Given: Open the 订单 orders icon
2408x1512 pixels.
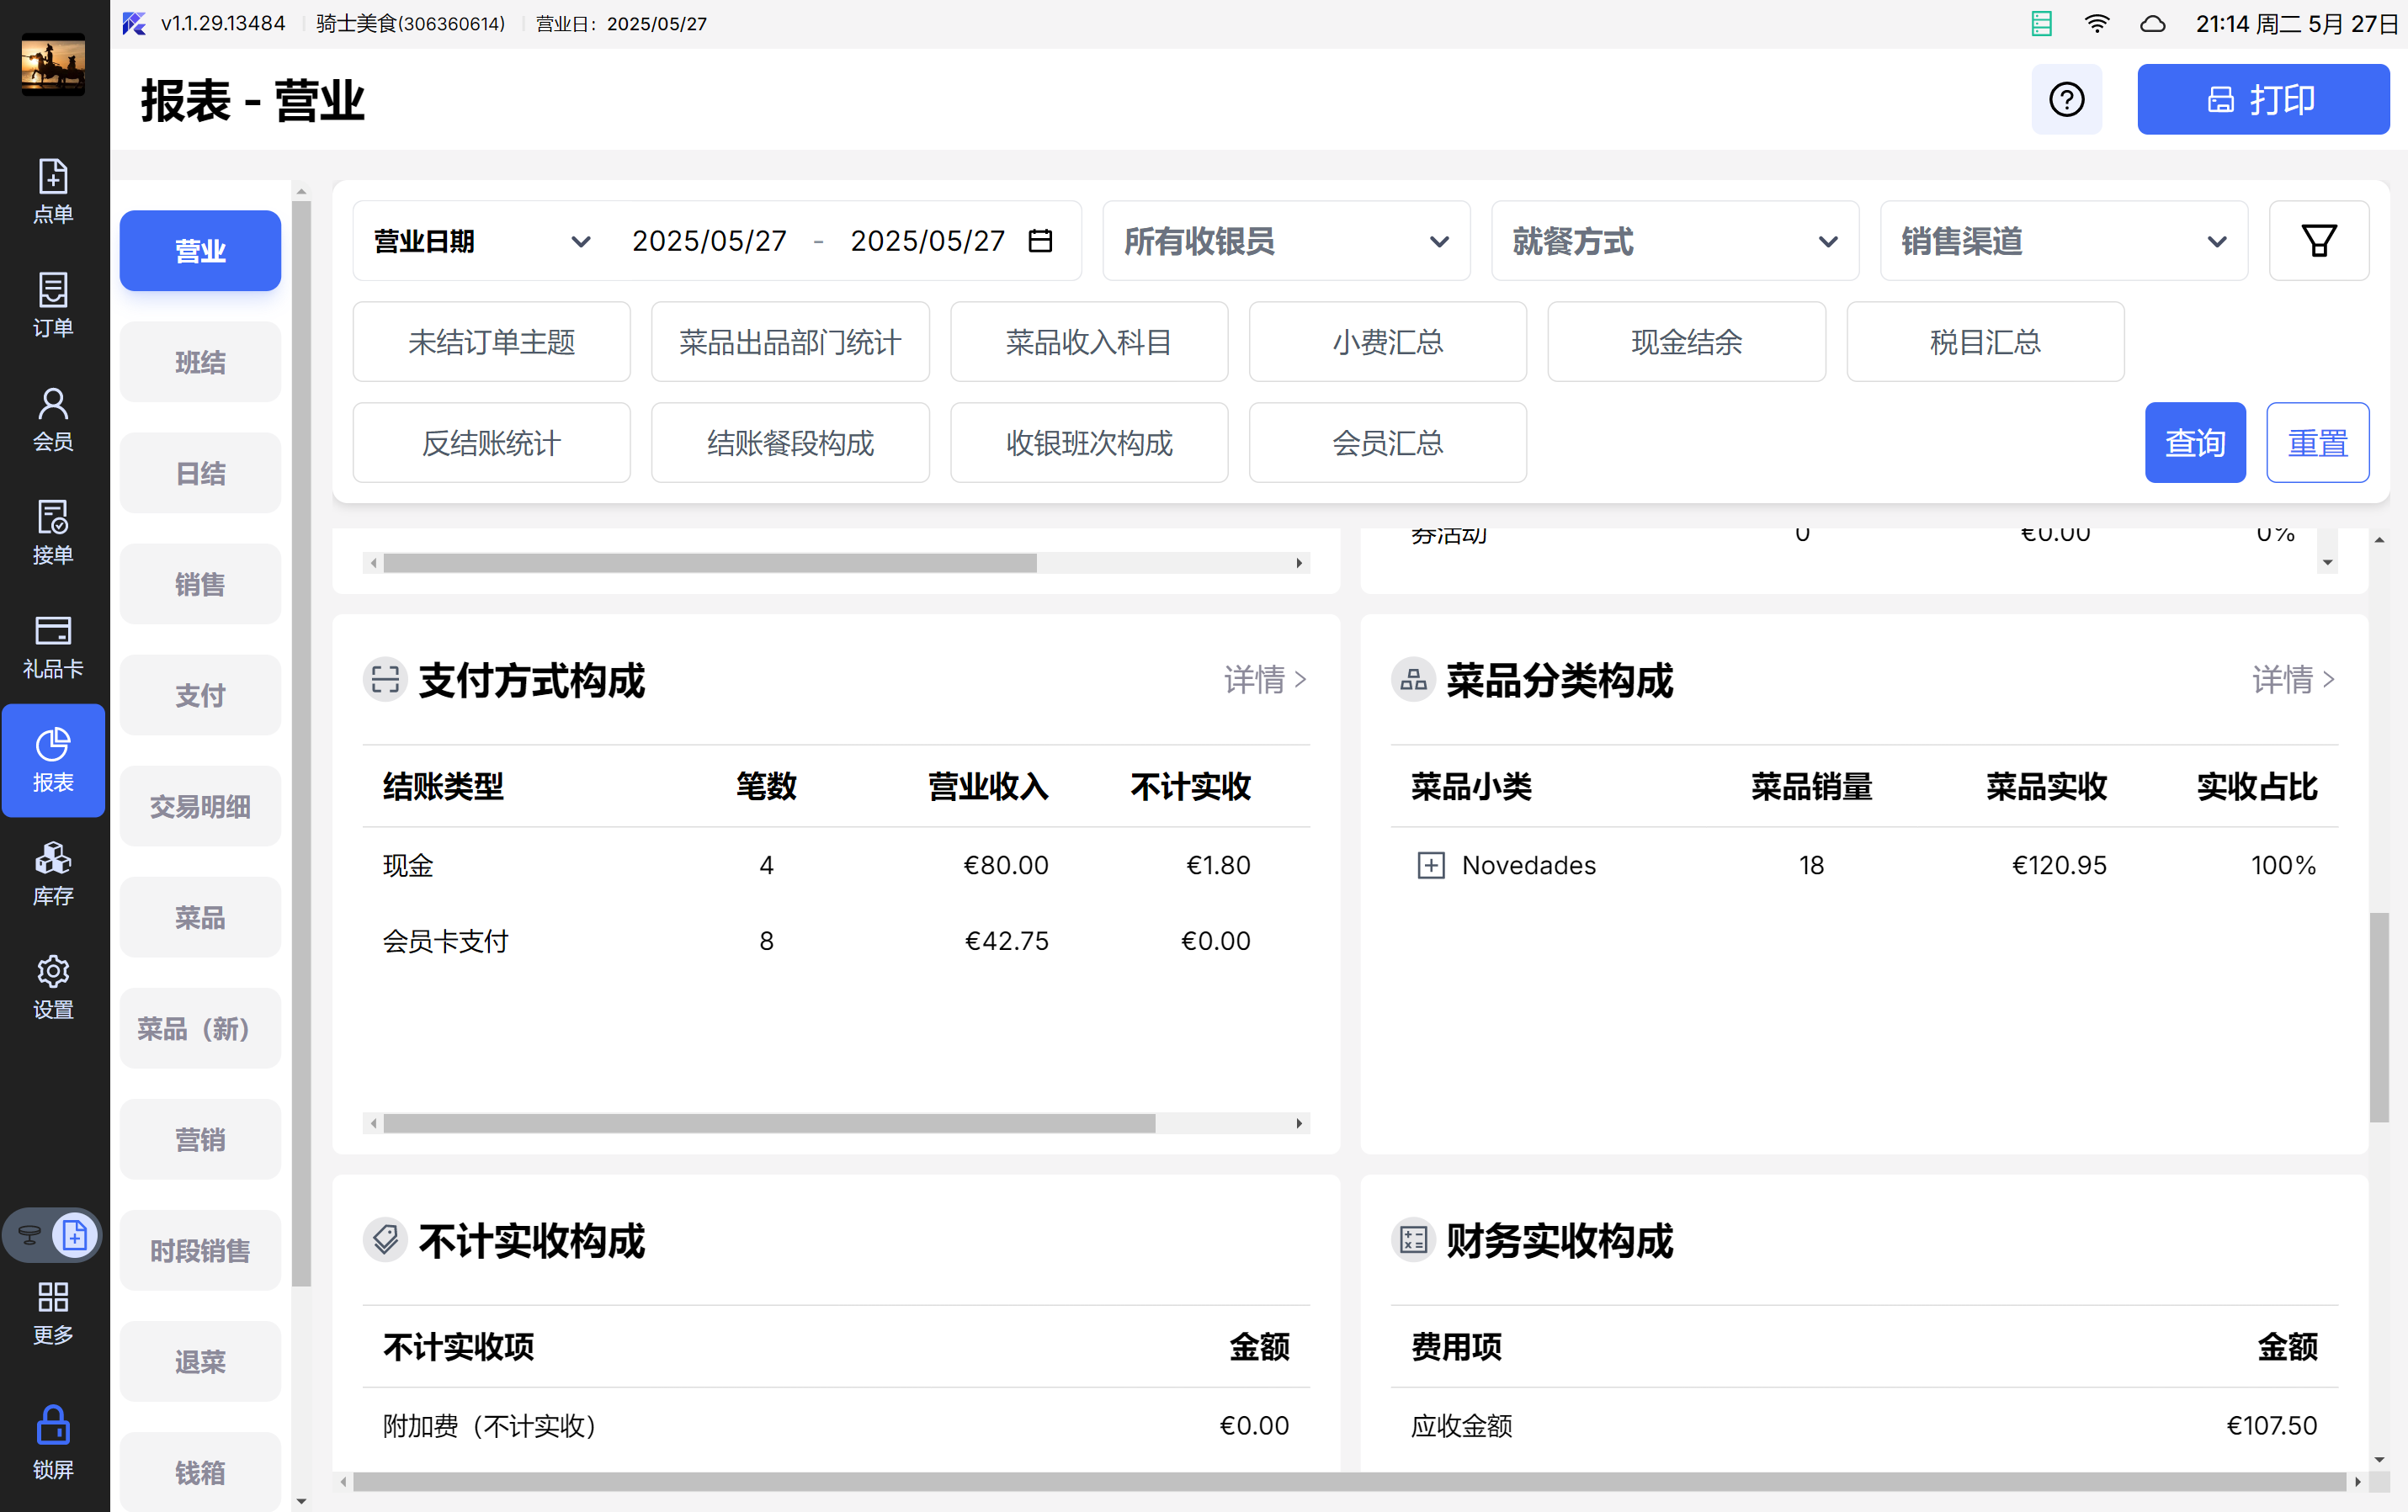Looking at the screenshot, I should click(53, 305).
